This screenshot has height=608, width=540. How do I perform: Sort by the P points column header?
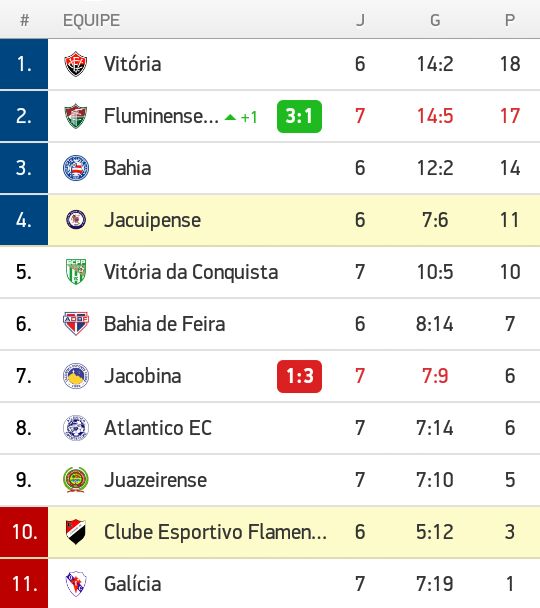(510, 20)
